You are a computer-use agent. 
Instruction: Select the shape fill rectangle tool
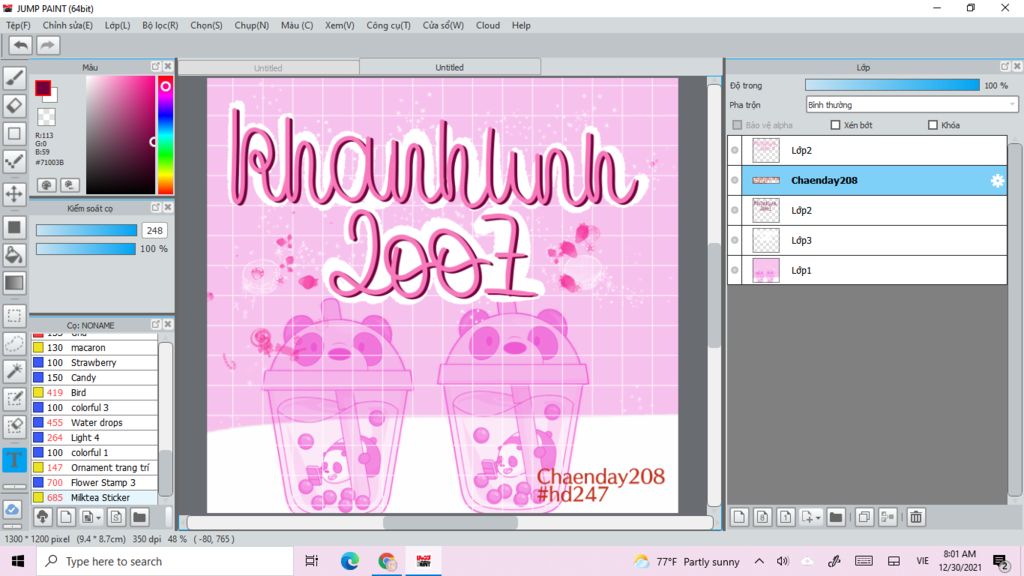(14, 227)
